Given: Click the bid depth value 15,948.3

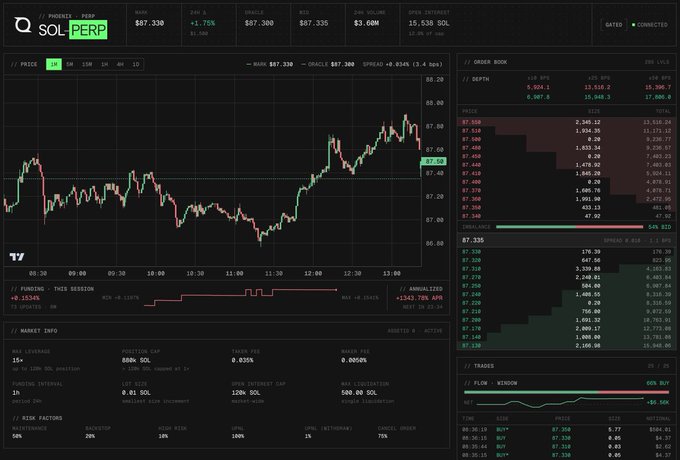Looking at the screenshot, I should (x=597, y=97).
